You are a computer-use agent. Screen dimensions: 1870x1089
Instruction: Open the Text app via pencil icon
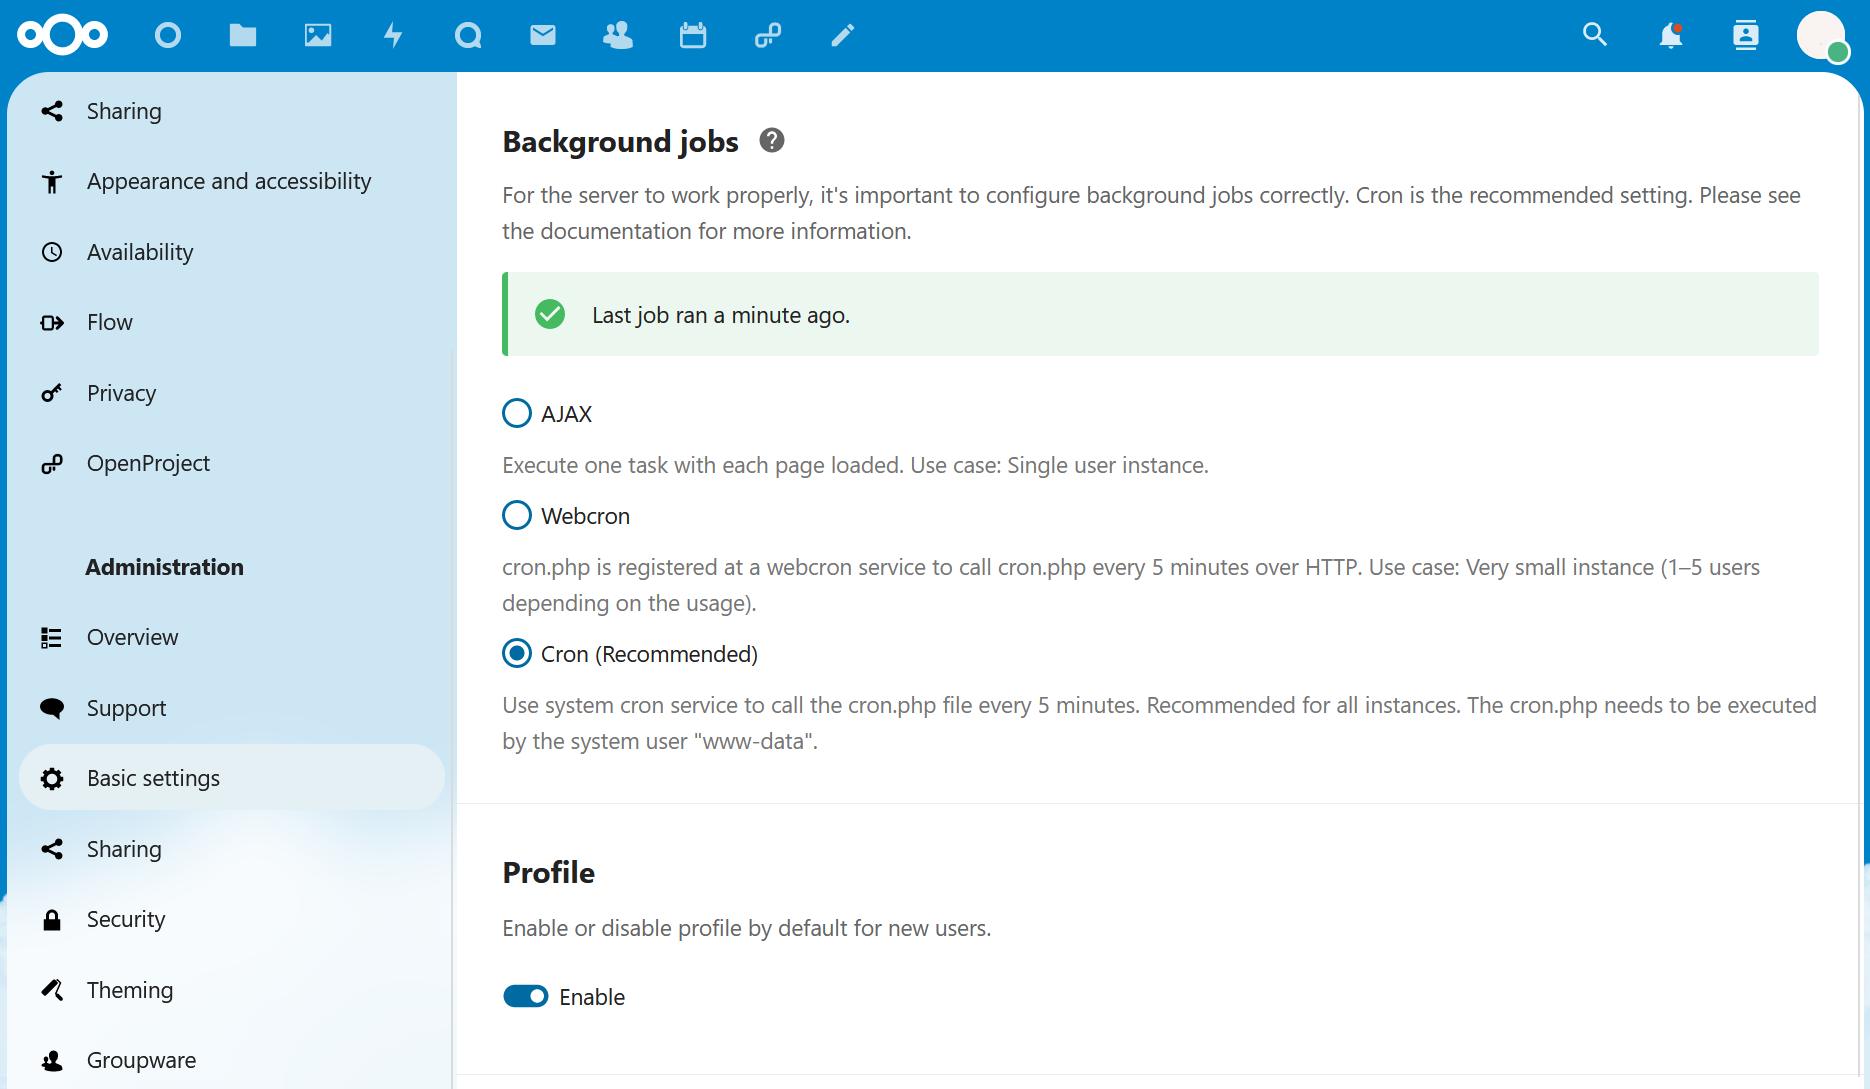[x=842, y=35]
